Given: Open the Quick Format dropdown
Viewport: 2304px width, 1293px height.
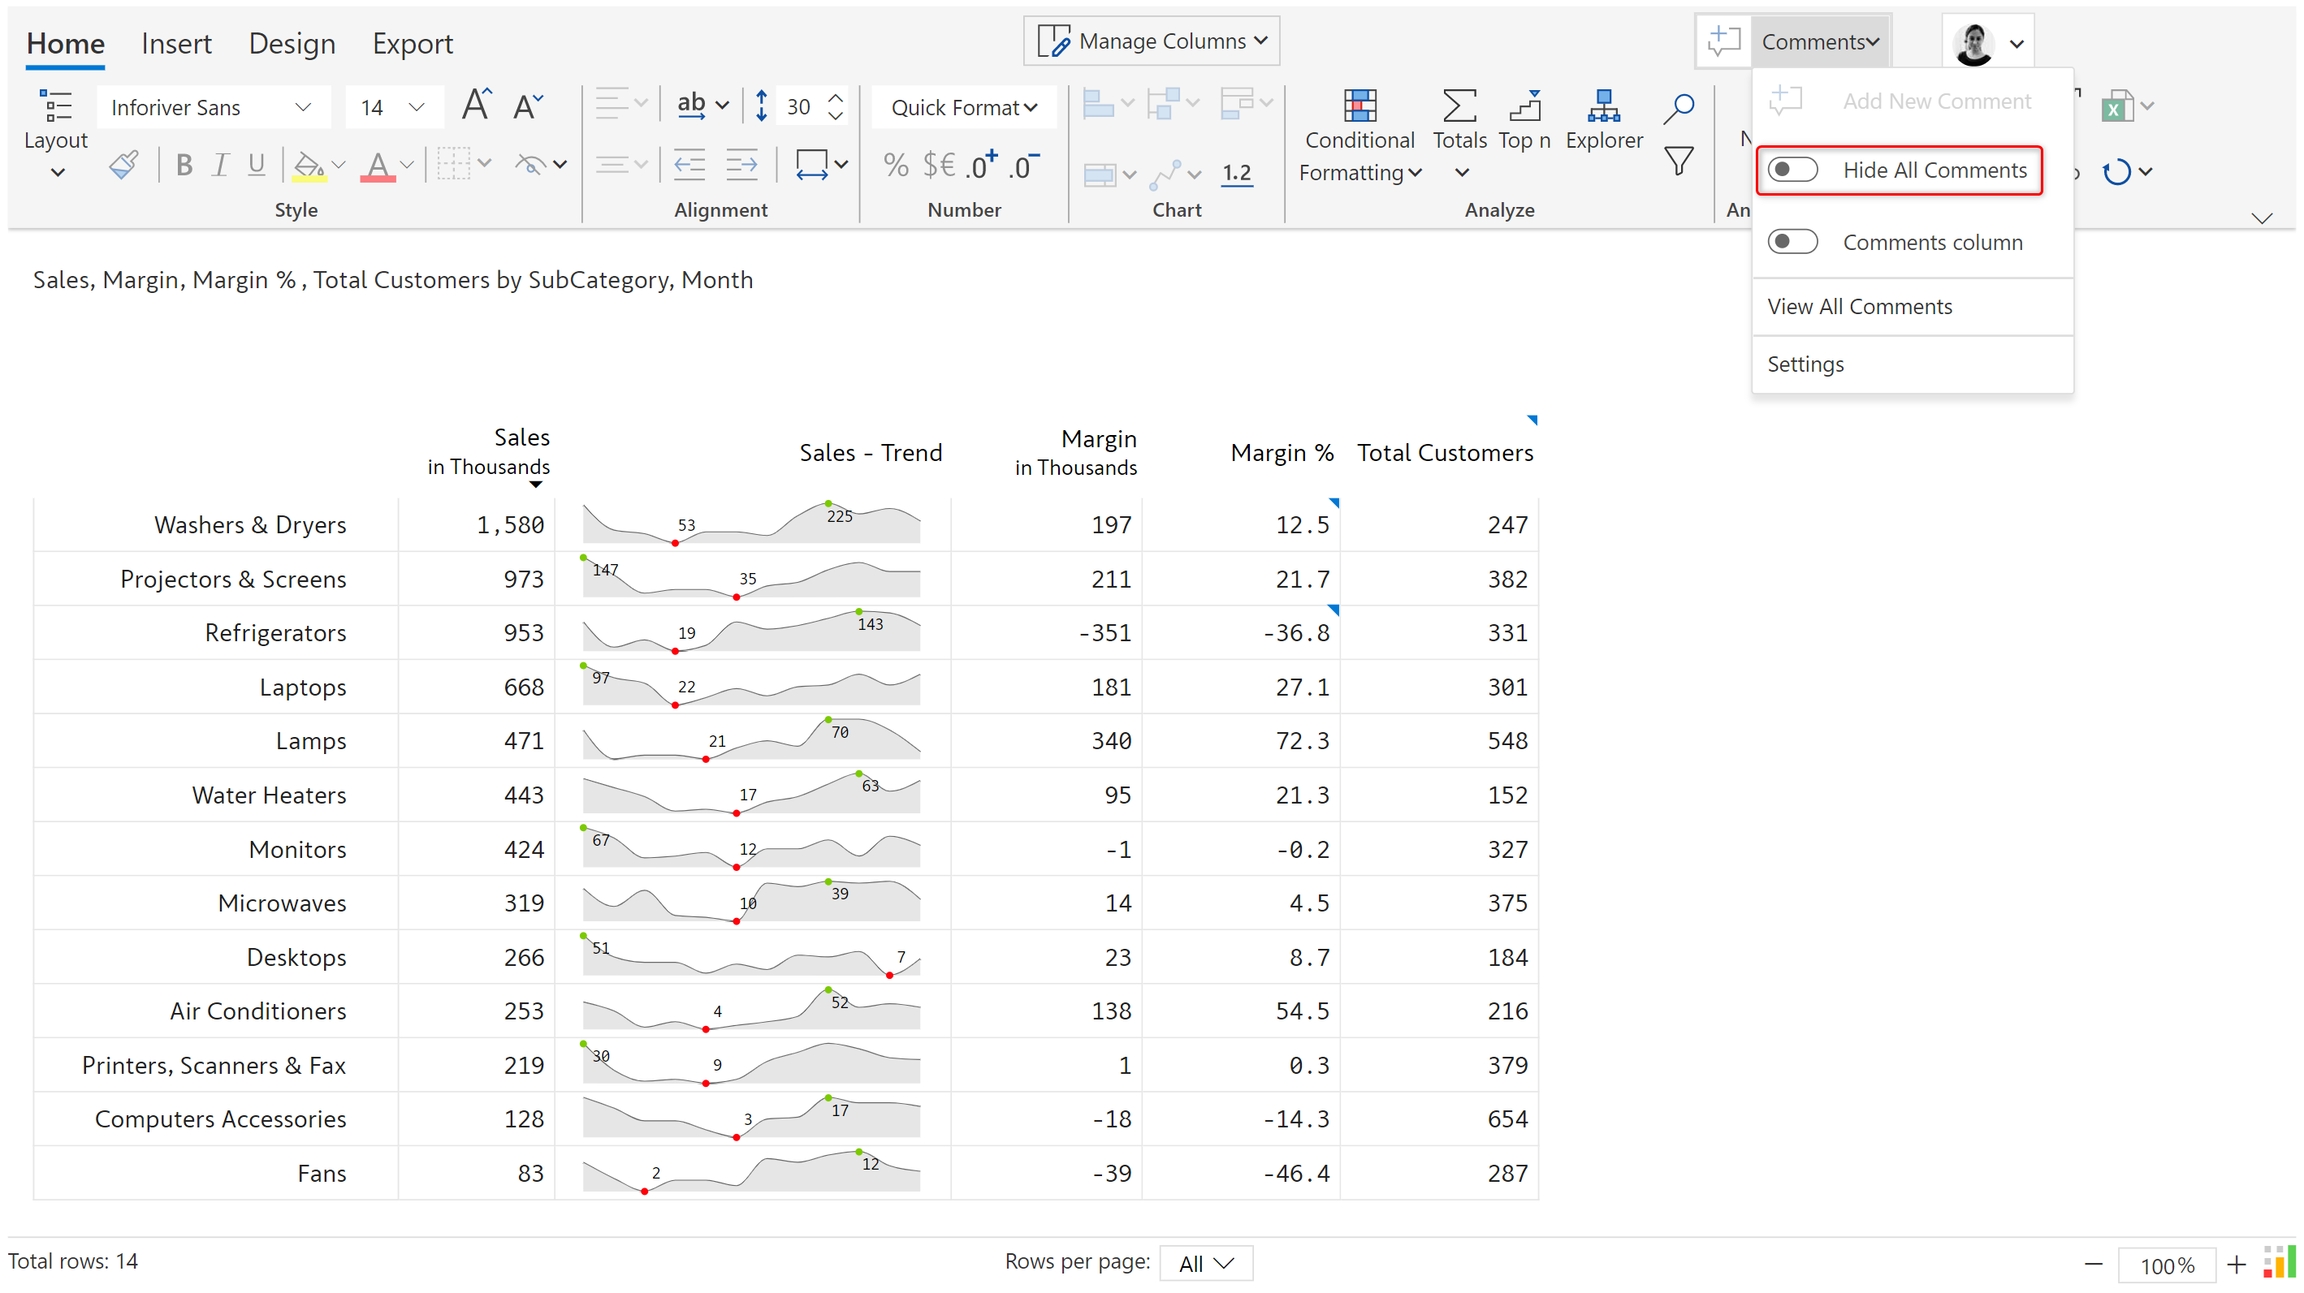Looking at the screenshot, I should [963, 107].
